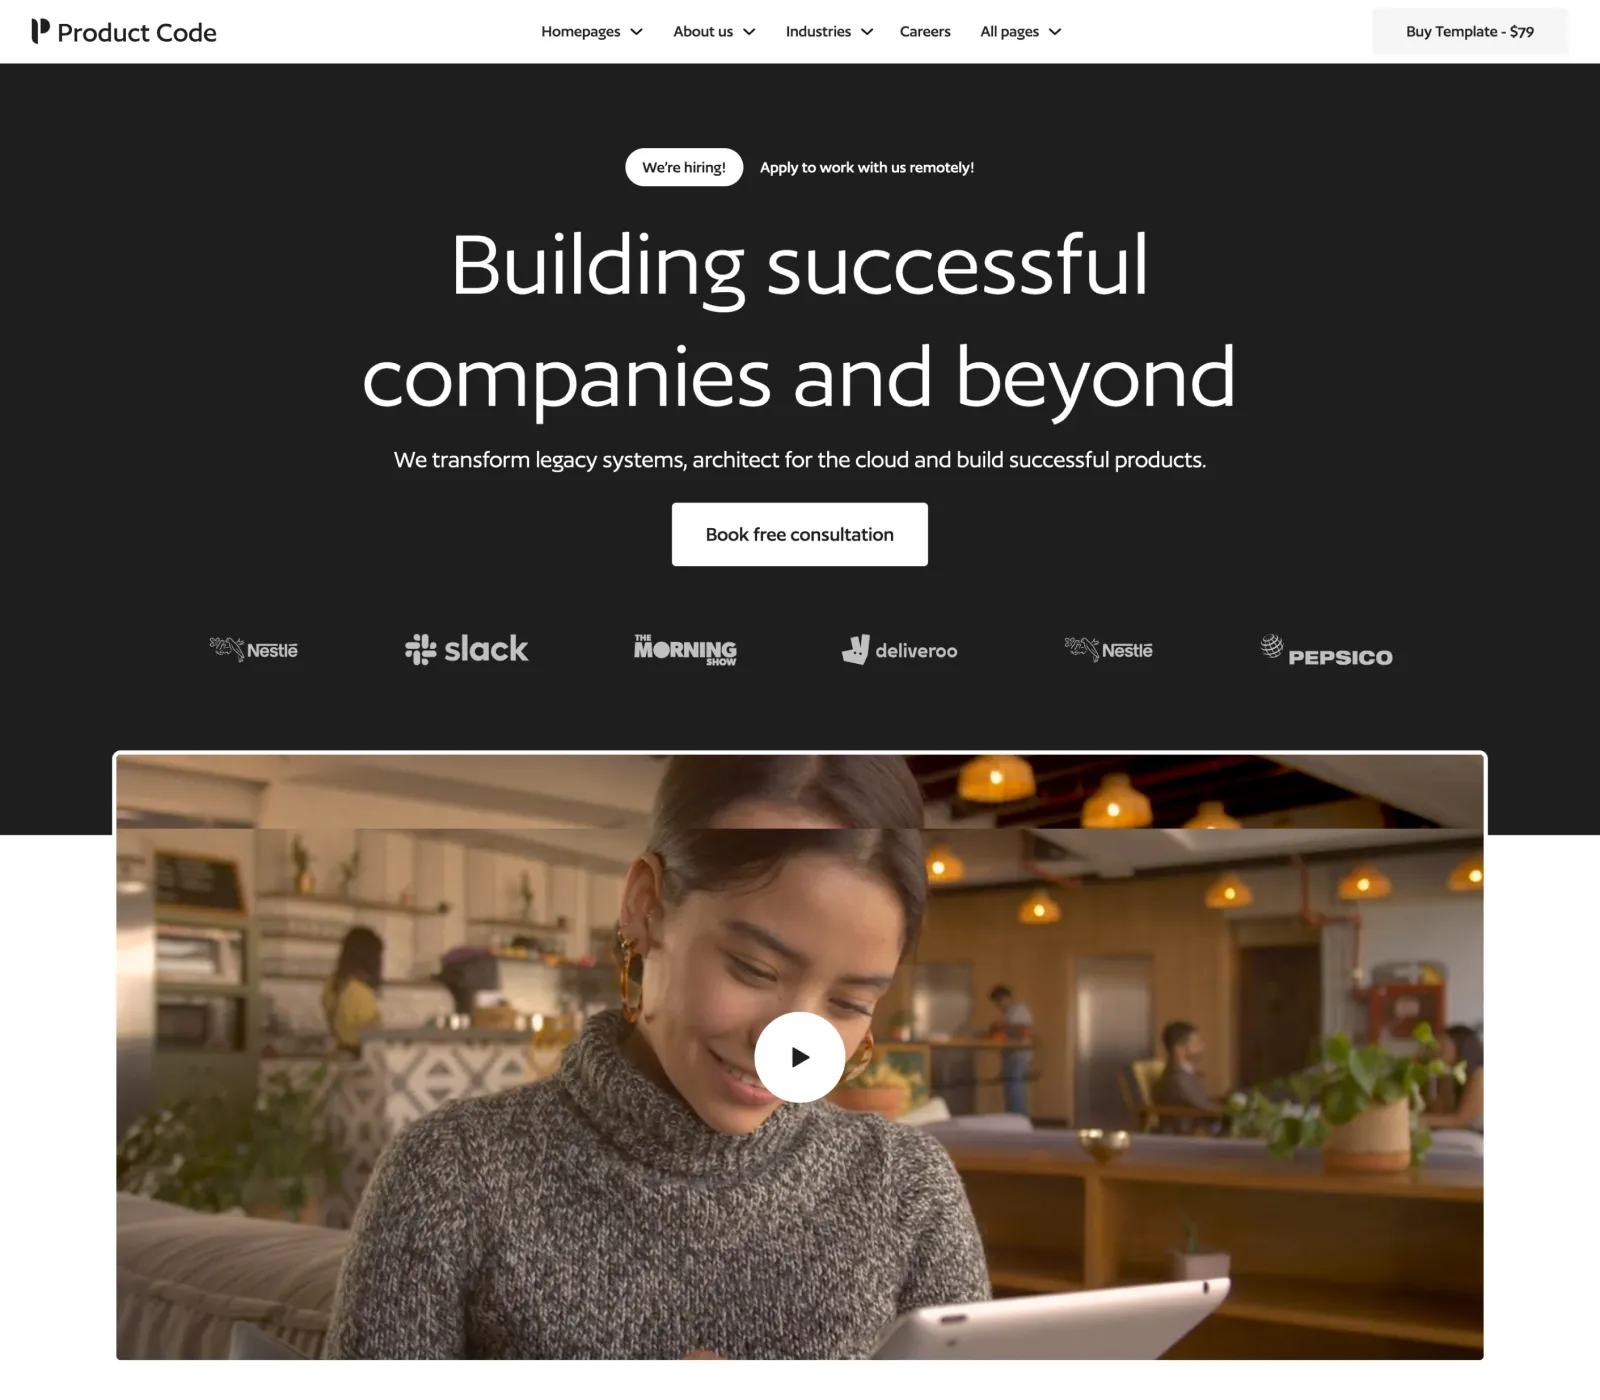Click Buy Template - $79 button
1600x1400 pixels.
(1470, 32)
